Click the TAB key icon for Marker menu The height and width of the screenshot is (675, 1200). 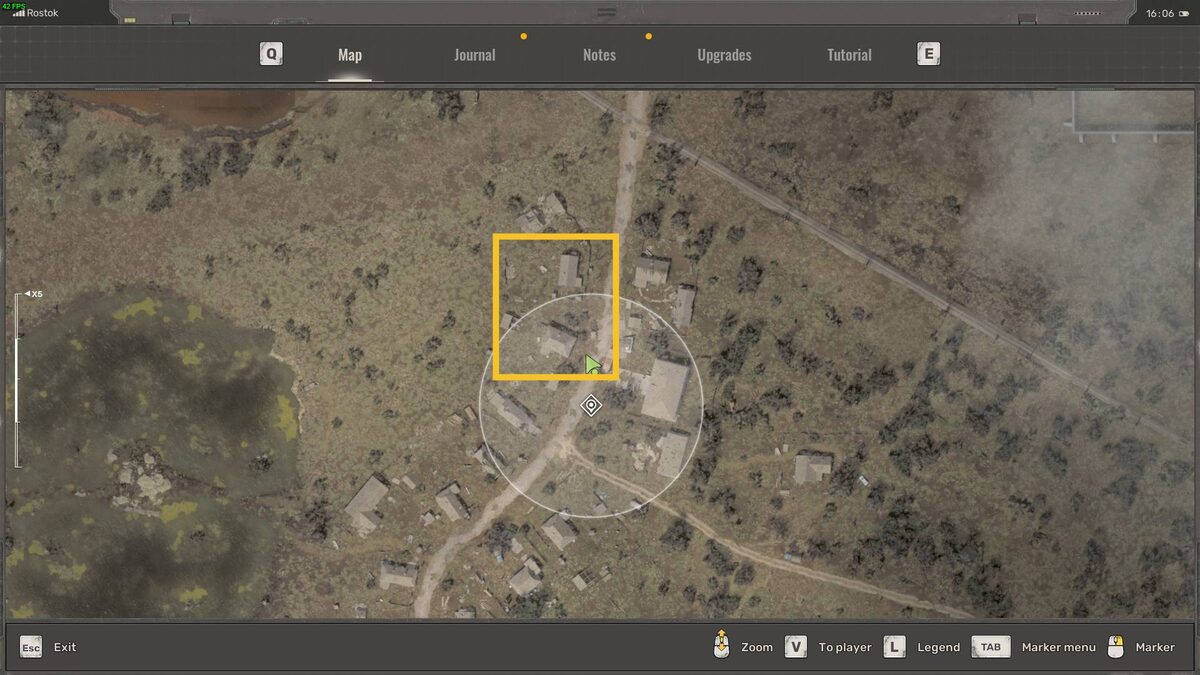(990, 647)
